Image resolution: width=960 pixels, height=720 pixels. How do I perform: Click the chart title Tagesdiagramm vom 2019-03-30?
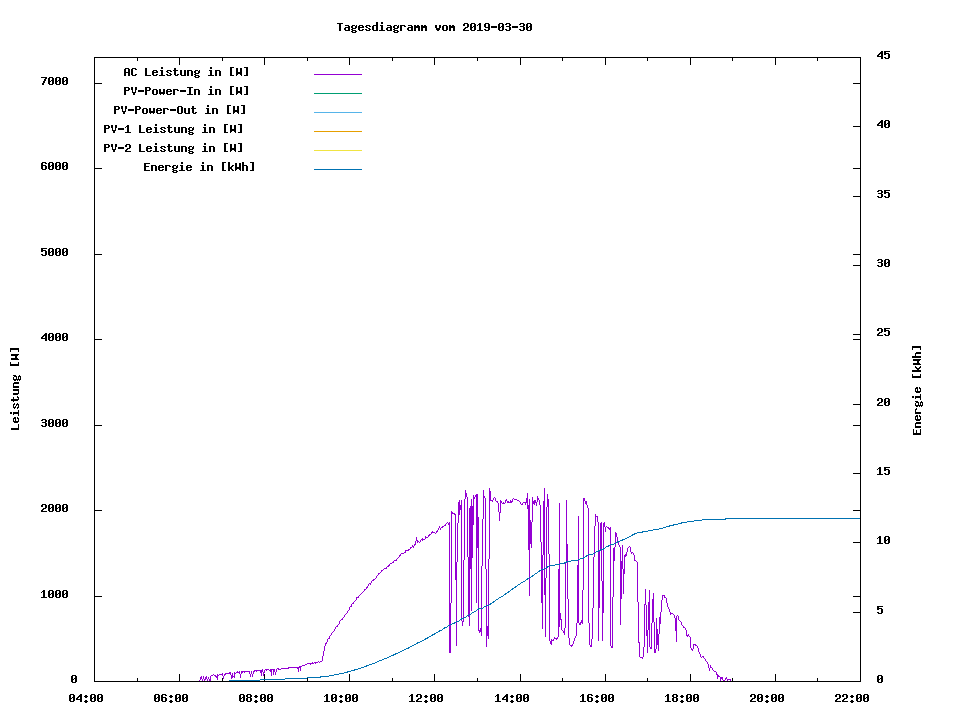click(x=434, y=27)
